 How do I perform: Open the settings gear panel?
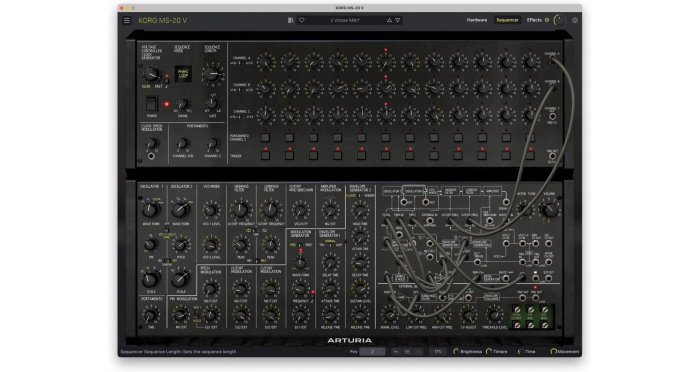pyautogui.click(x=575, y=20)
